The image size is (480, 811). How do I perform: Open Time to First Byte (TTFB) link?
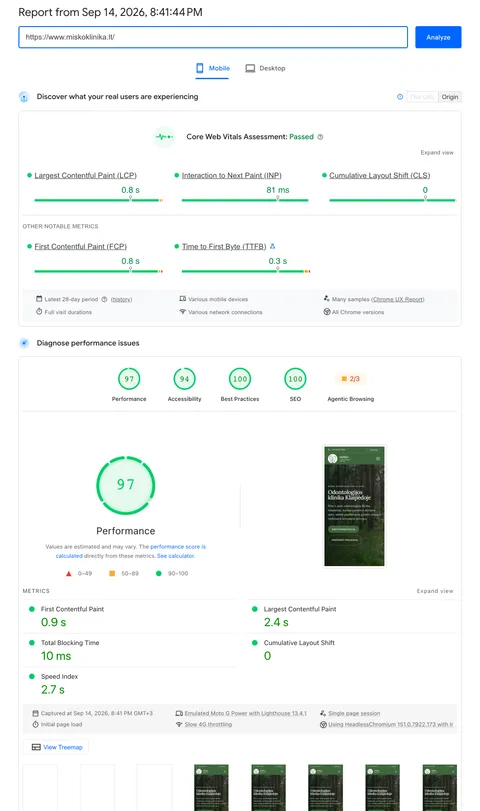click(x=224, y=246)
